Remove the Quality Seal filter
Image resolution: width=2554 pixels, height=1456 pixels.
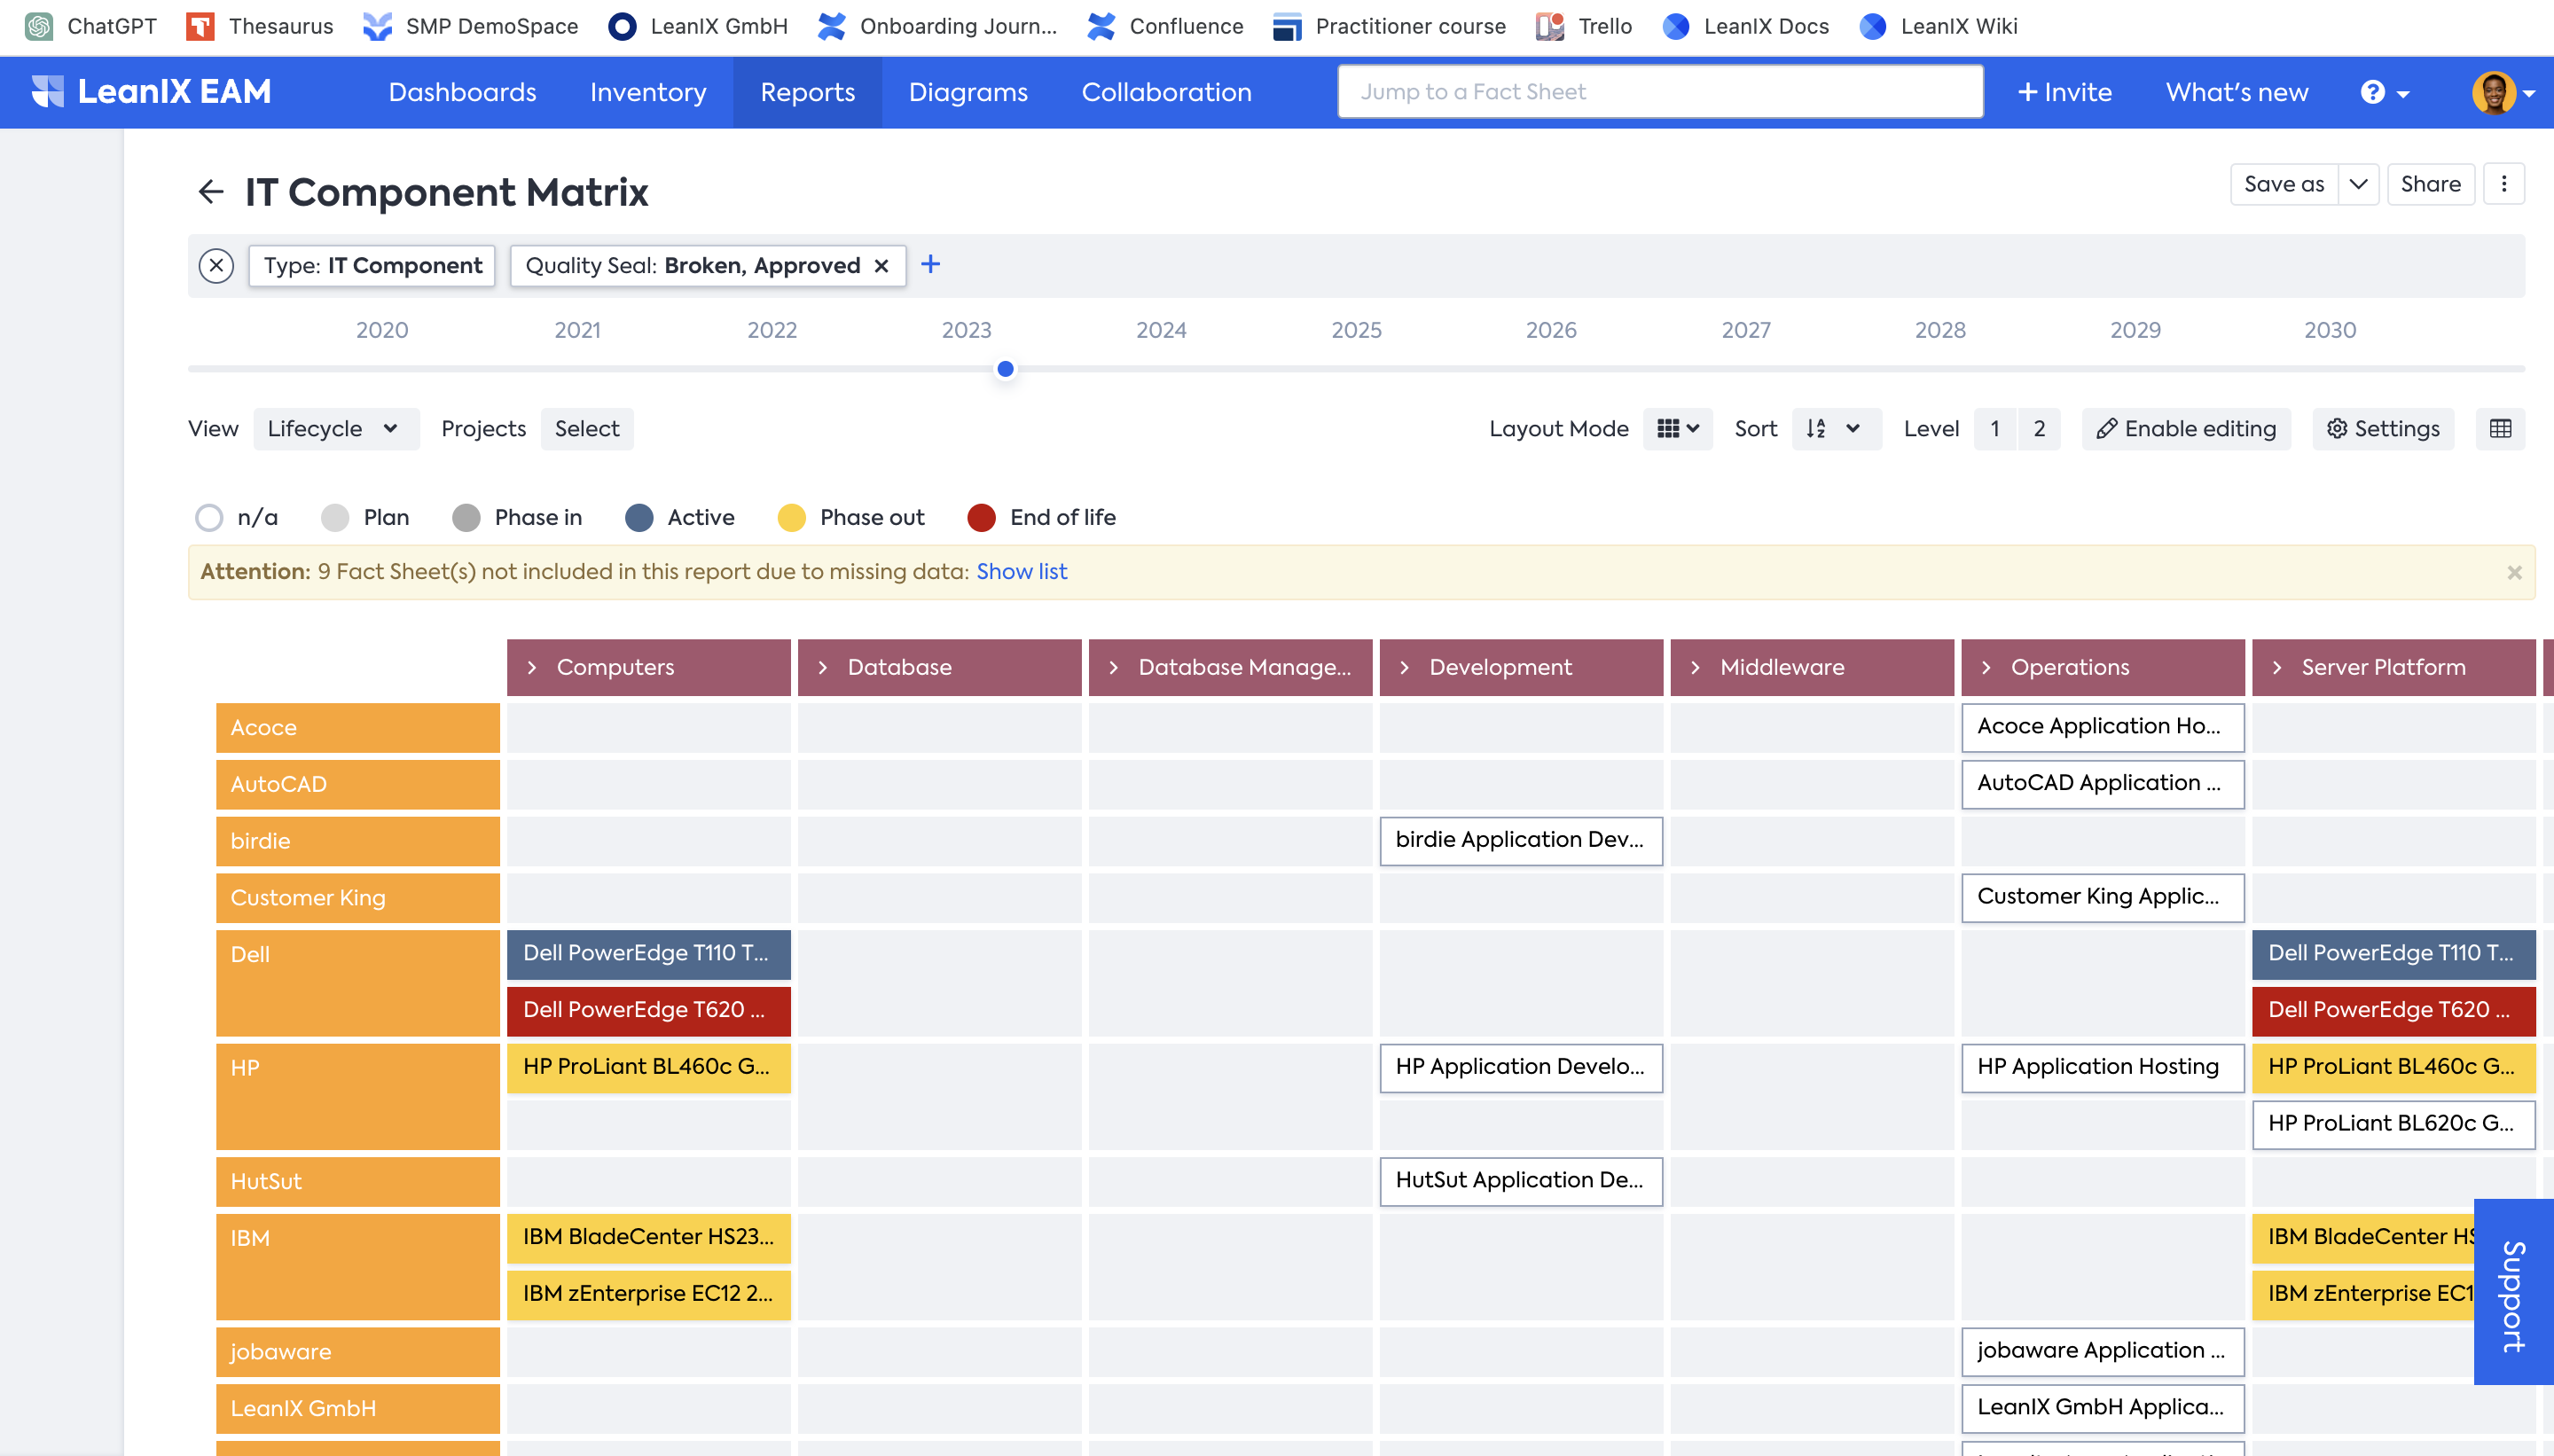881,266
